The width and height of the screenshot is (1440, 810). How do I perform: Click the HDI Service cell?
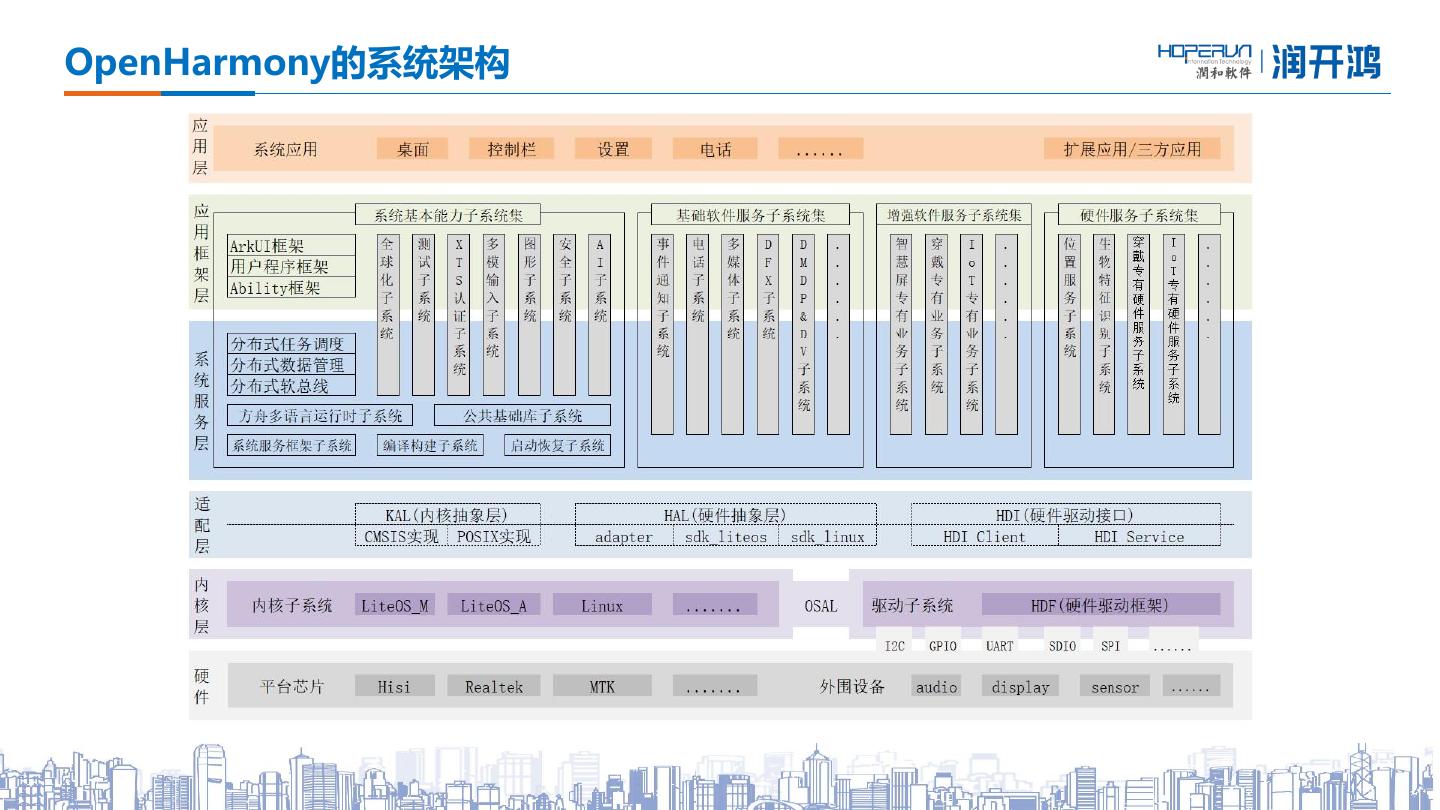[x=1138, y=537]
